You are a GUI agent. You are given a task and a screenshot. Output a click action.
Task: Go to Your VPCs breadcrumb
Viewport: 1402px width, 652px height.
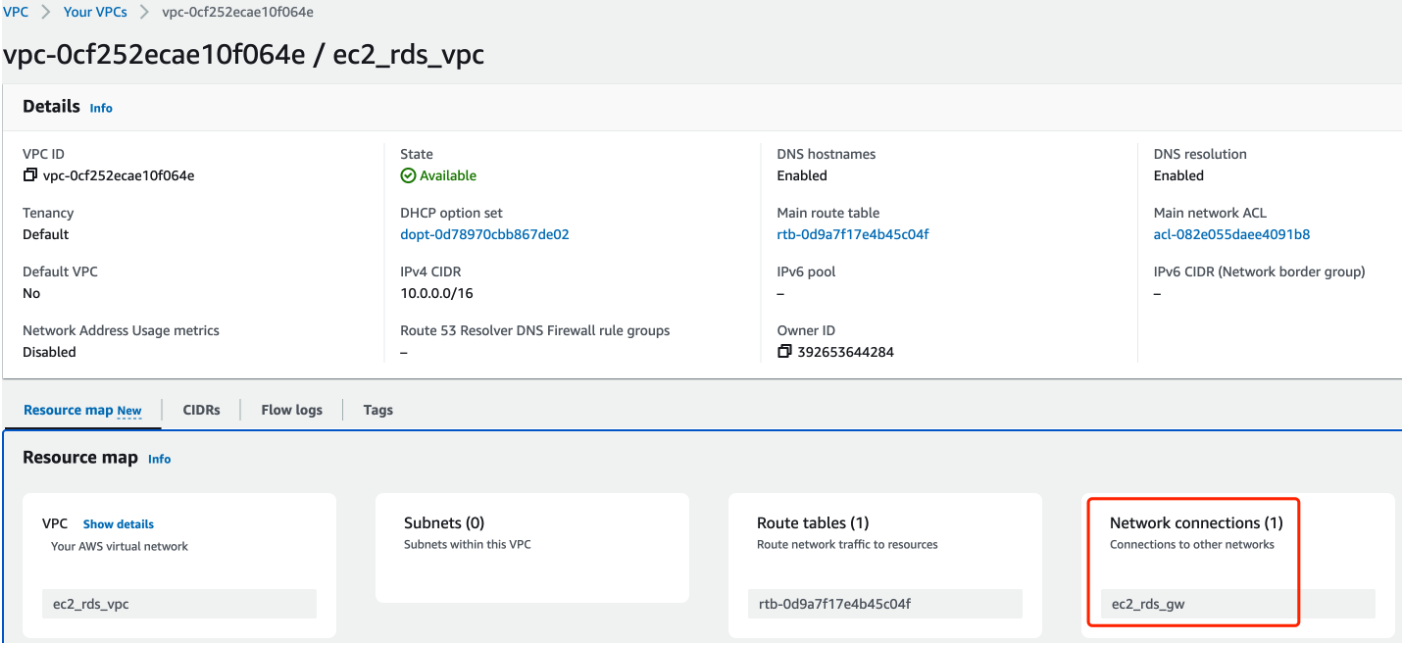[95, 13]
